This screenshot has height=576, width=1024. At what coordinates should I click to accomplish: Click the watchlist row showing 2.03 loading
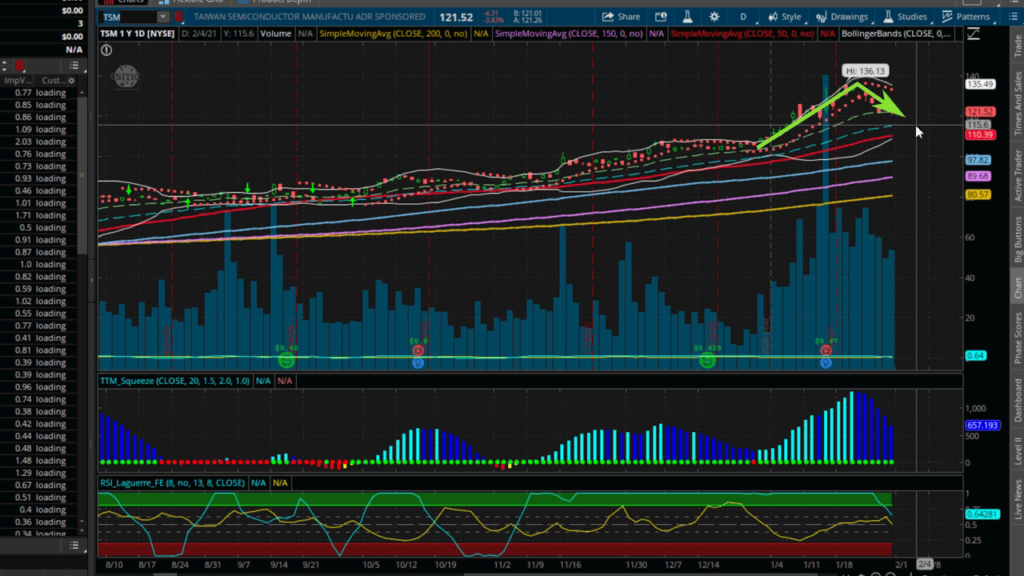pyautogui.click(x=39, y=142)
